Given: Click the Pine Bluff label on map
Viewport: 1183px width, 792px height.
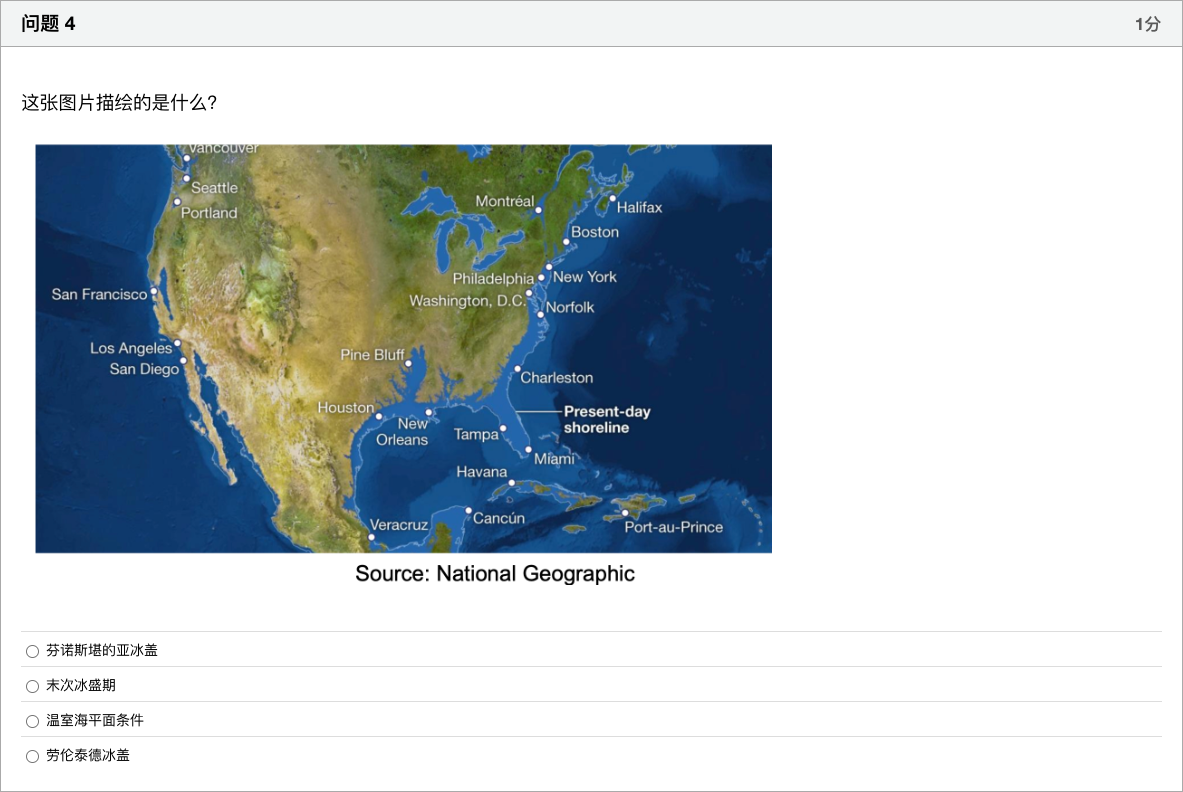Looking at the screenshot, I should click(373, 355).
